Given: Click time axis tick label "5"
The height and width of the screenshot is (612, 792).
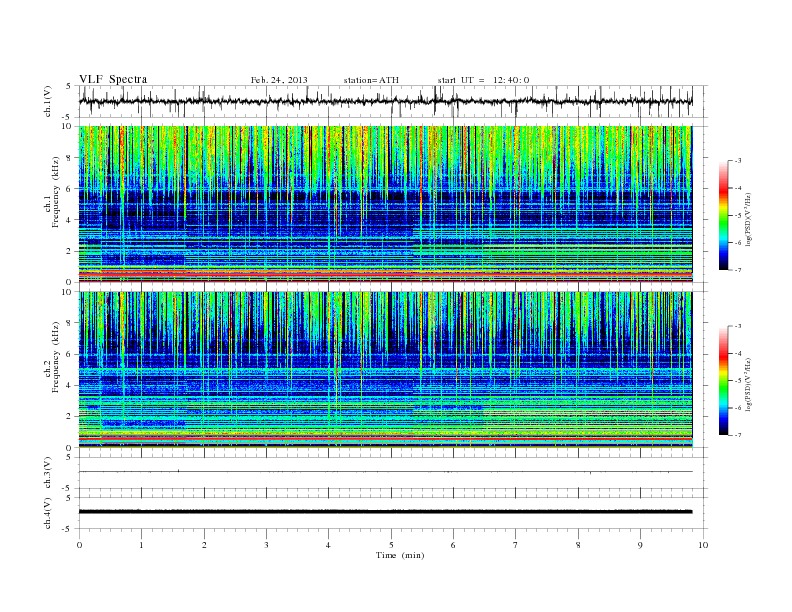Looking at the screenshot, I should [391, 545].
